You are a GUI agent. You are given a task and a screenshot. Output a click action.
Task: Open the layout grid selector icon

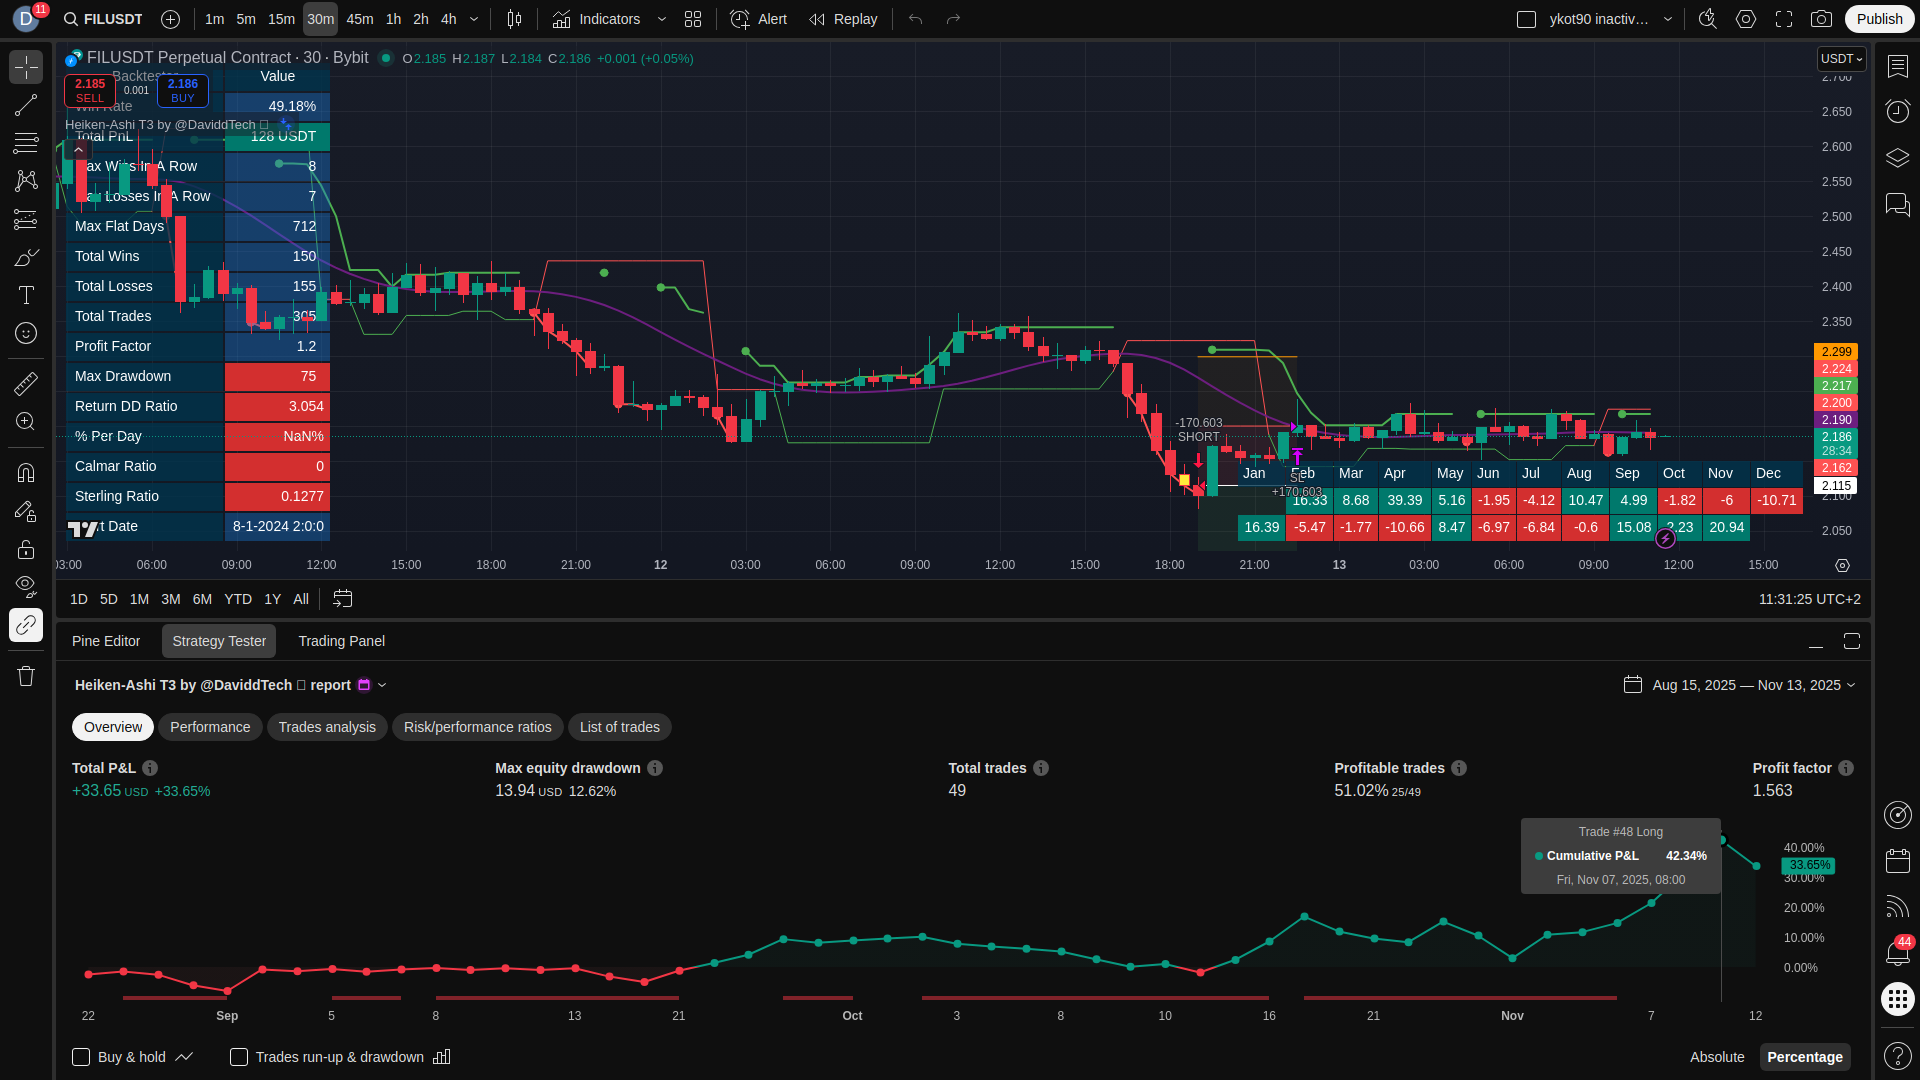693,19
